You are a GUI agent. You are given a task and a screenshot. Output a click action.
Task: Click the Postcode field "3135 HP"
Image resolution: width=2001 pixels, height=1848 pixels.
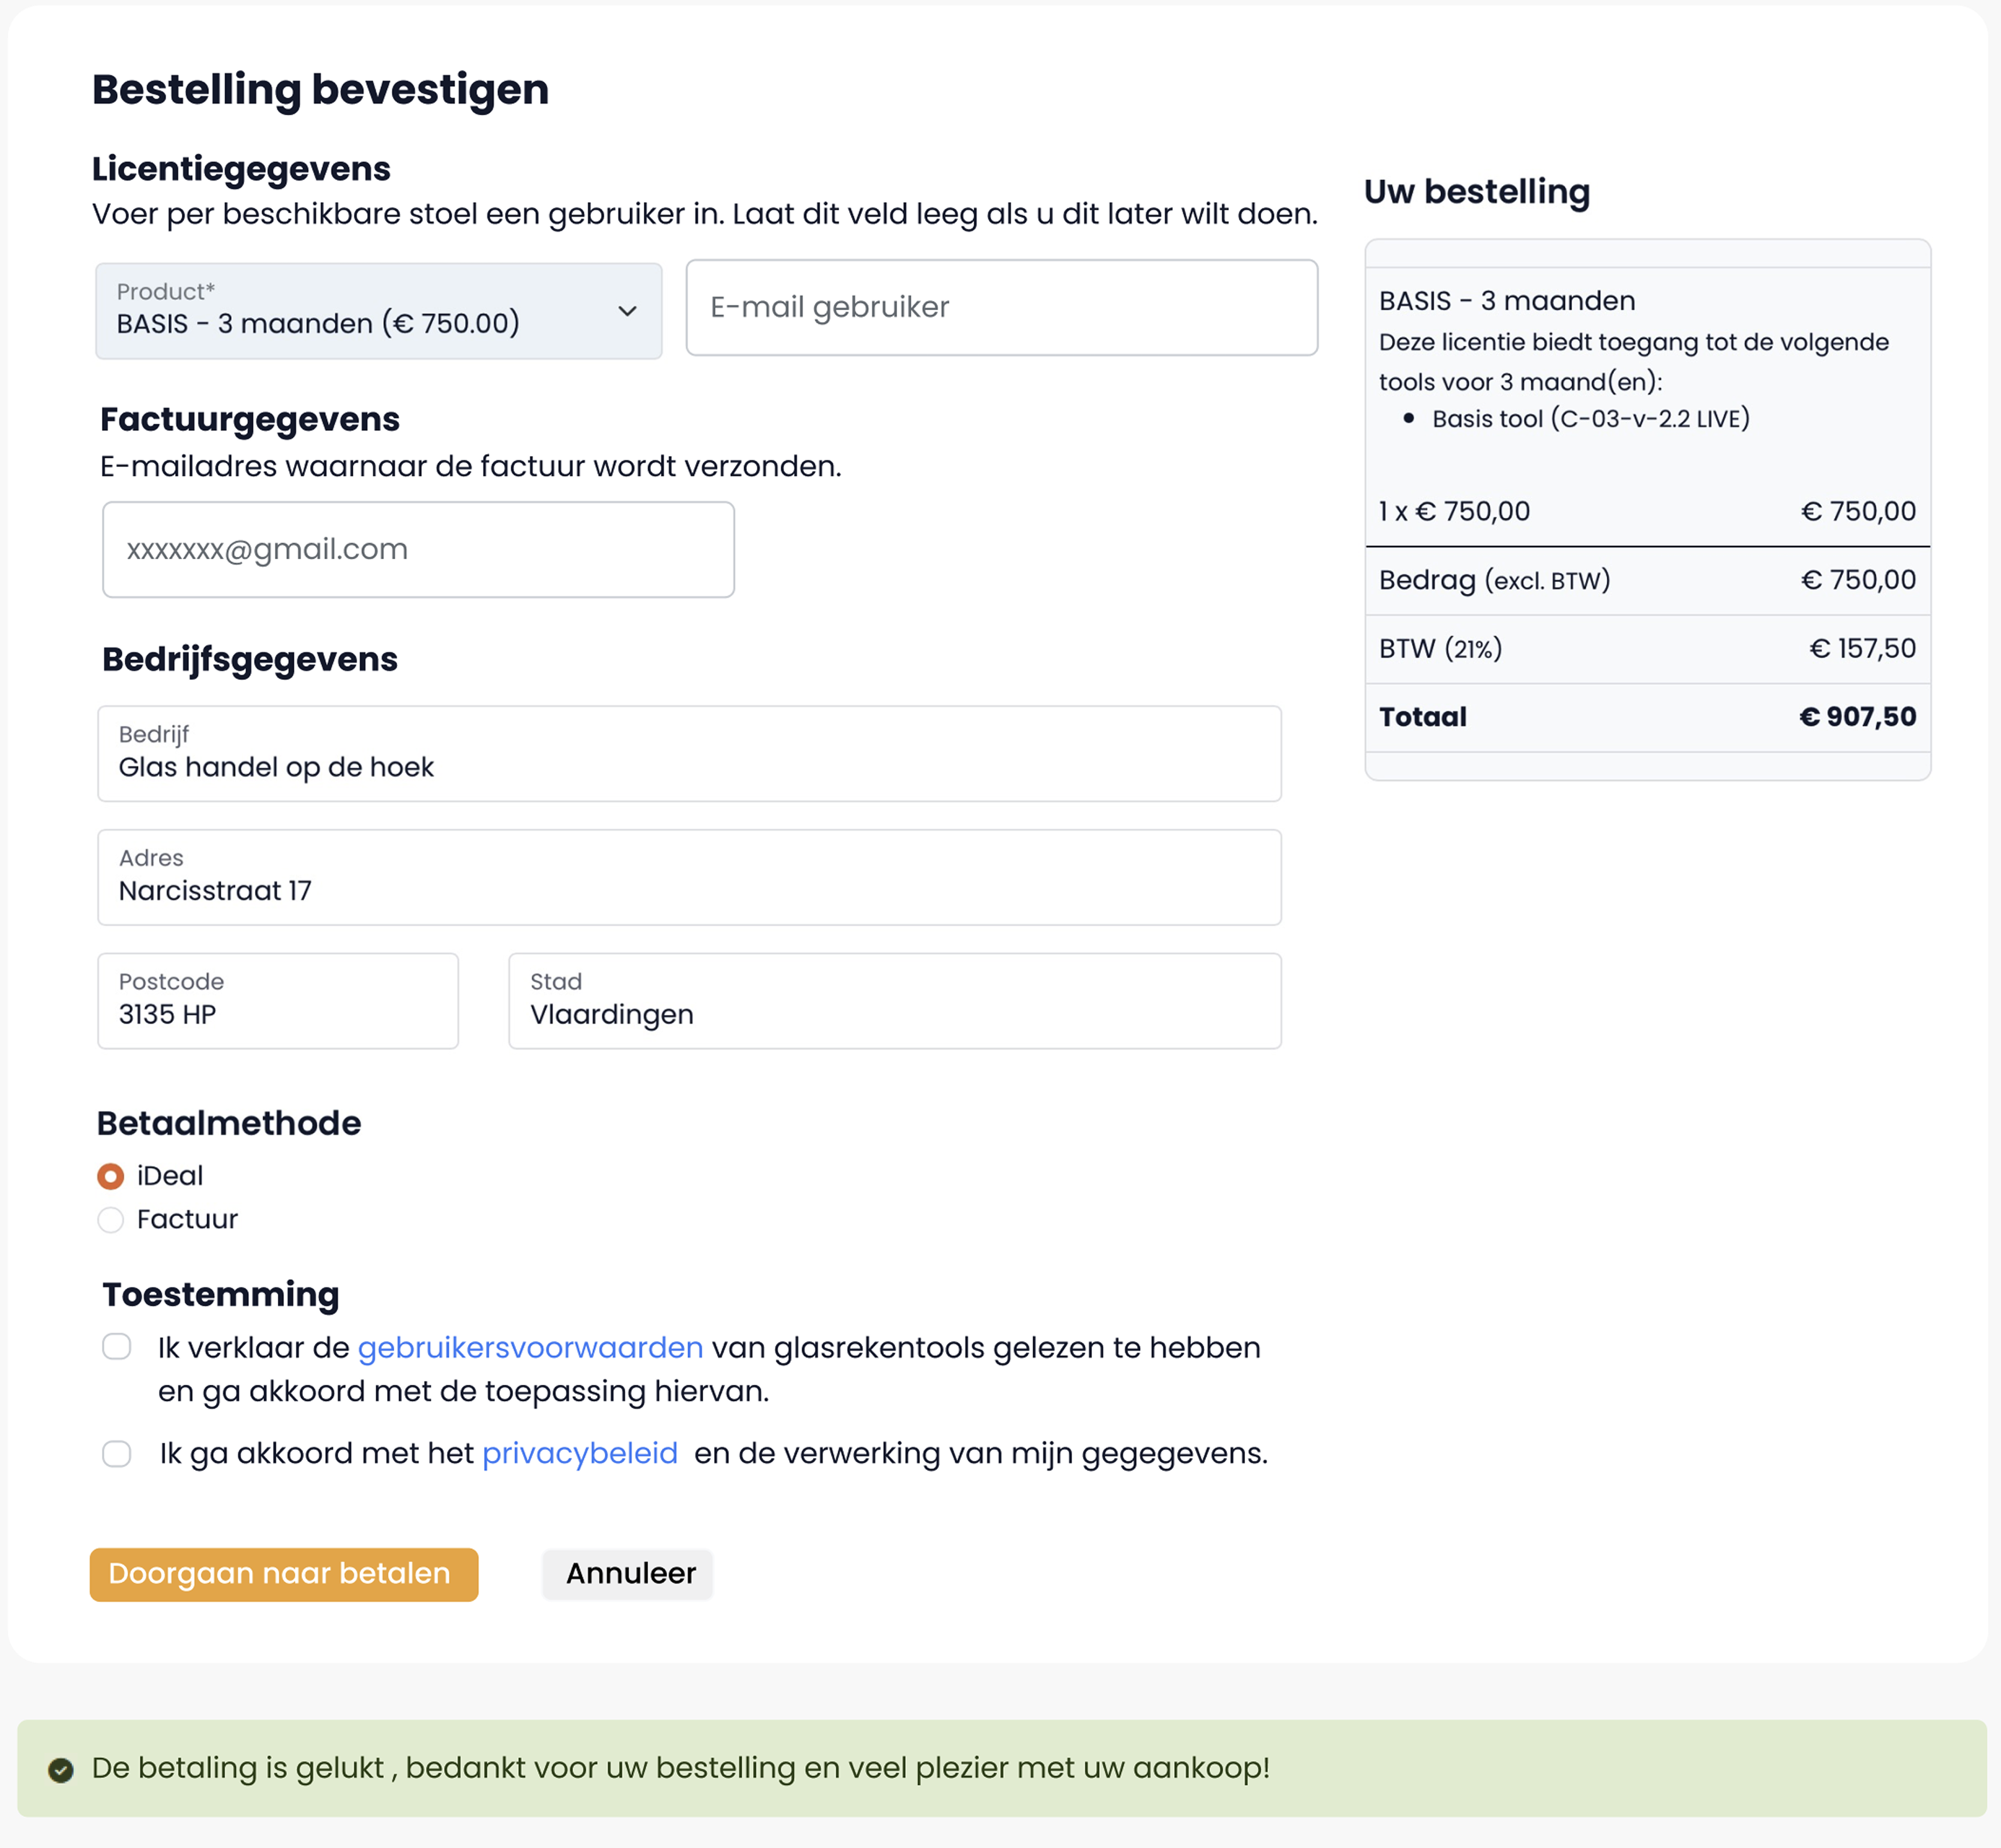click(277, 1000)
